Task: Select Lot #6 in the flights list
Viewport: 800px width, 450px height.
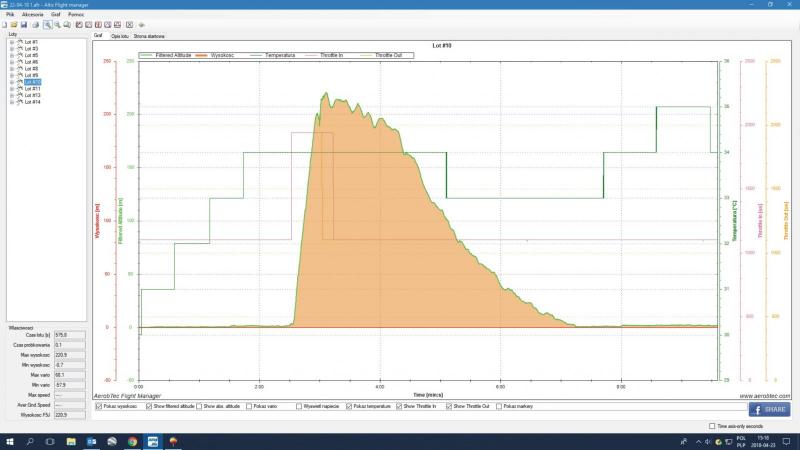Action: tap(29, 62)
